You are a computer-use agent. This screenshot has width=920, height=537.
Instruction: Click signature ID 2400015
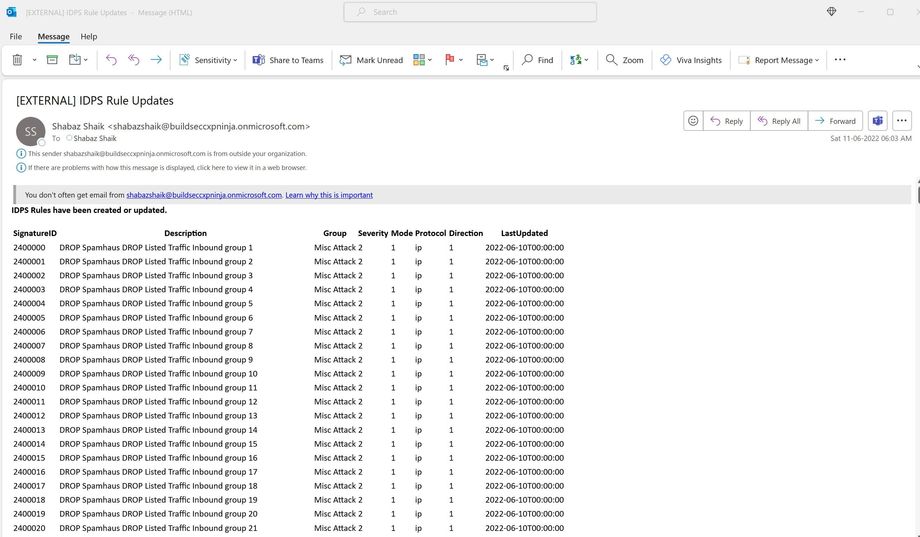click(x=29, y=458)
